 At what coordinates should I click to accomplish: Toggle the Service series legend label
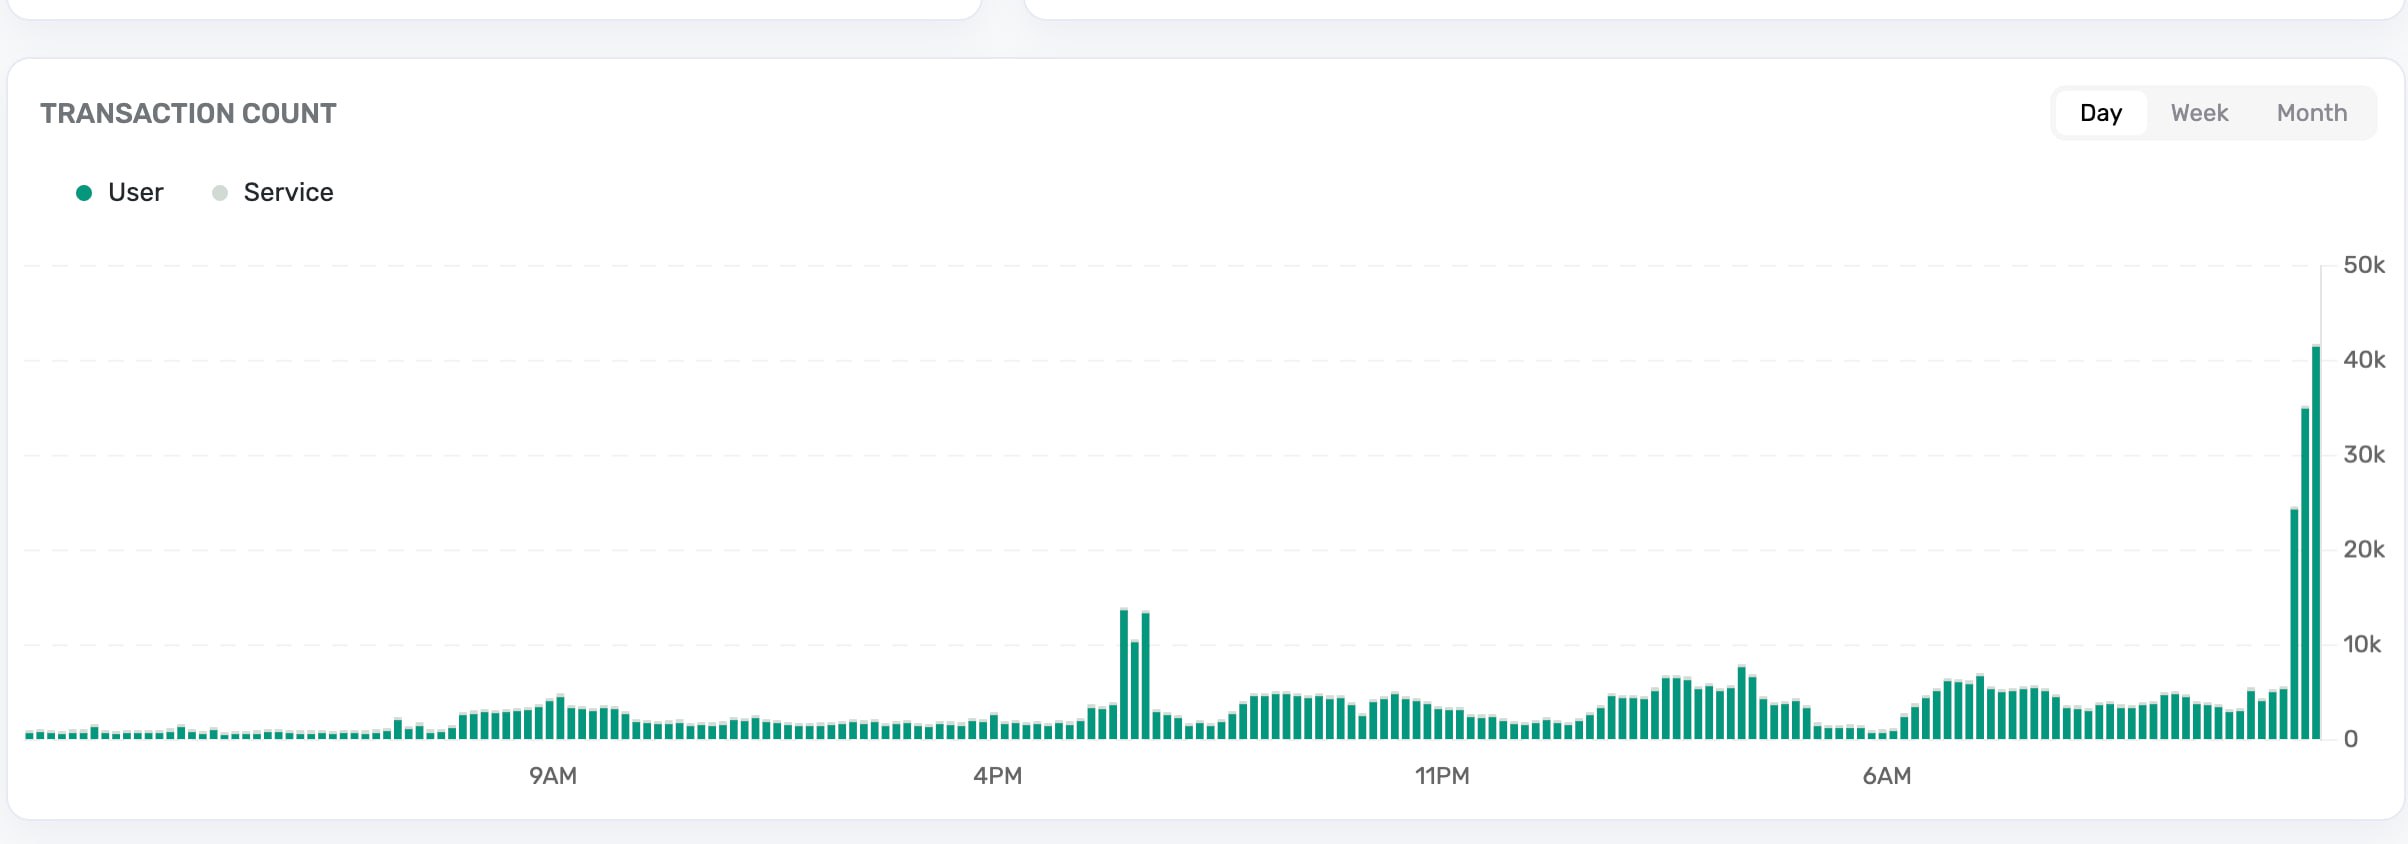288,192
